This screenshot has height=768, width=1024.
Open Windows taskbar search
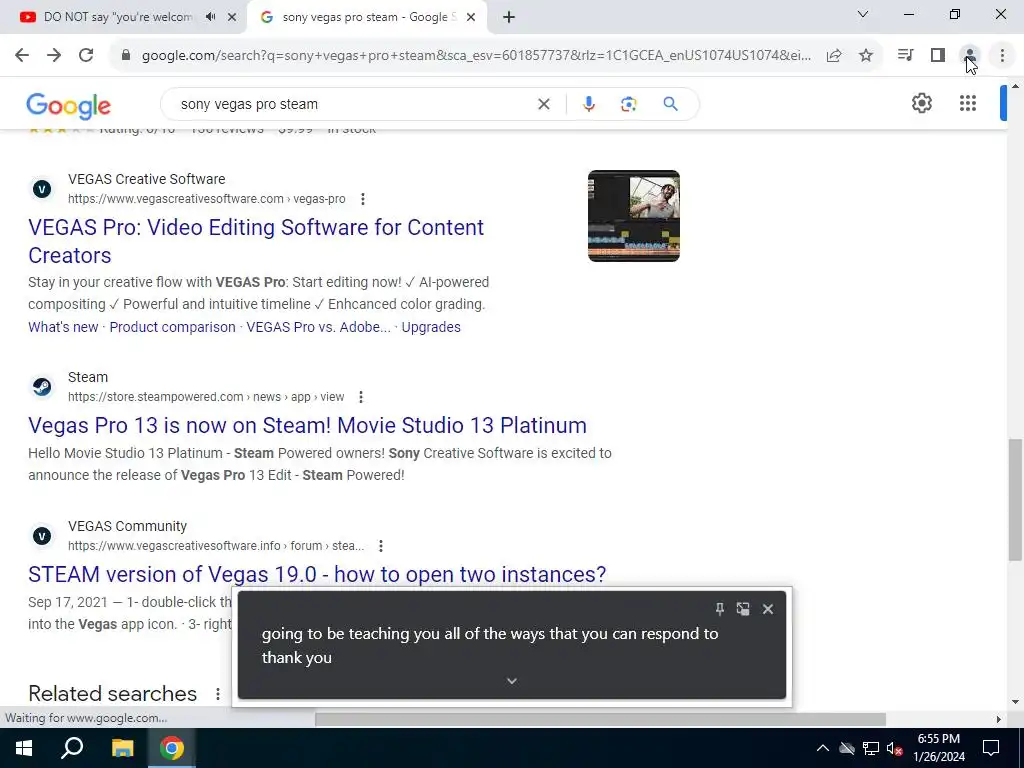coord(72,748)
